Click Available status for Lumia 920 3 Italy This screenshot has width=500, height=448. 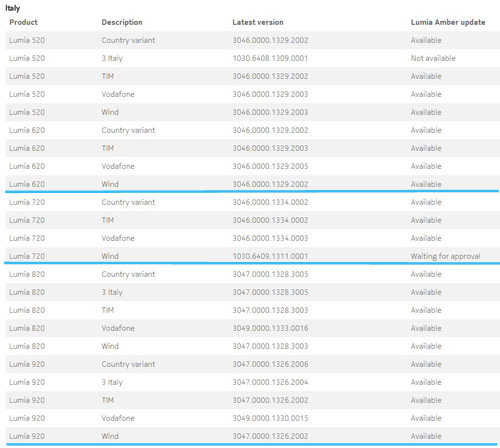pos(426,382)
